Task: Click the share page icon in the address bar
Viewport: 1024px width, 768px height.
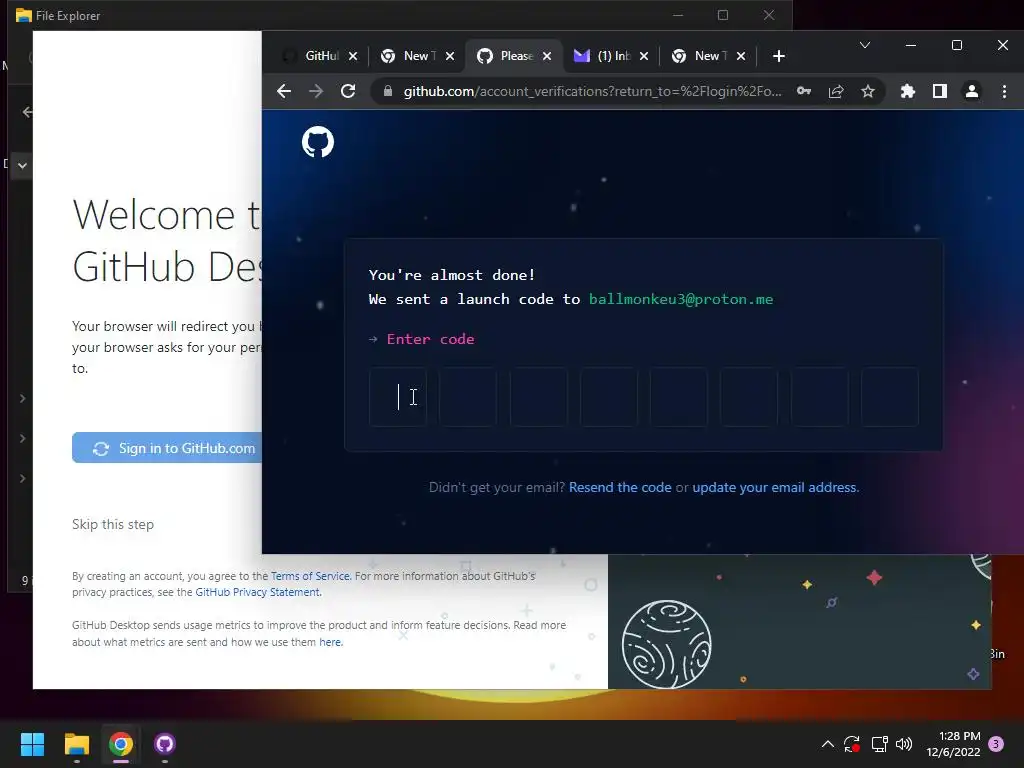Action: click(836, 91)
